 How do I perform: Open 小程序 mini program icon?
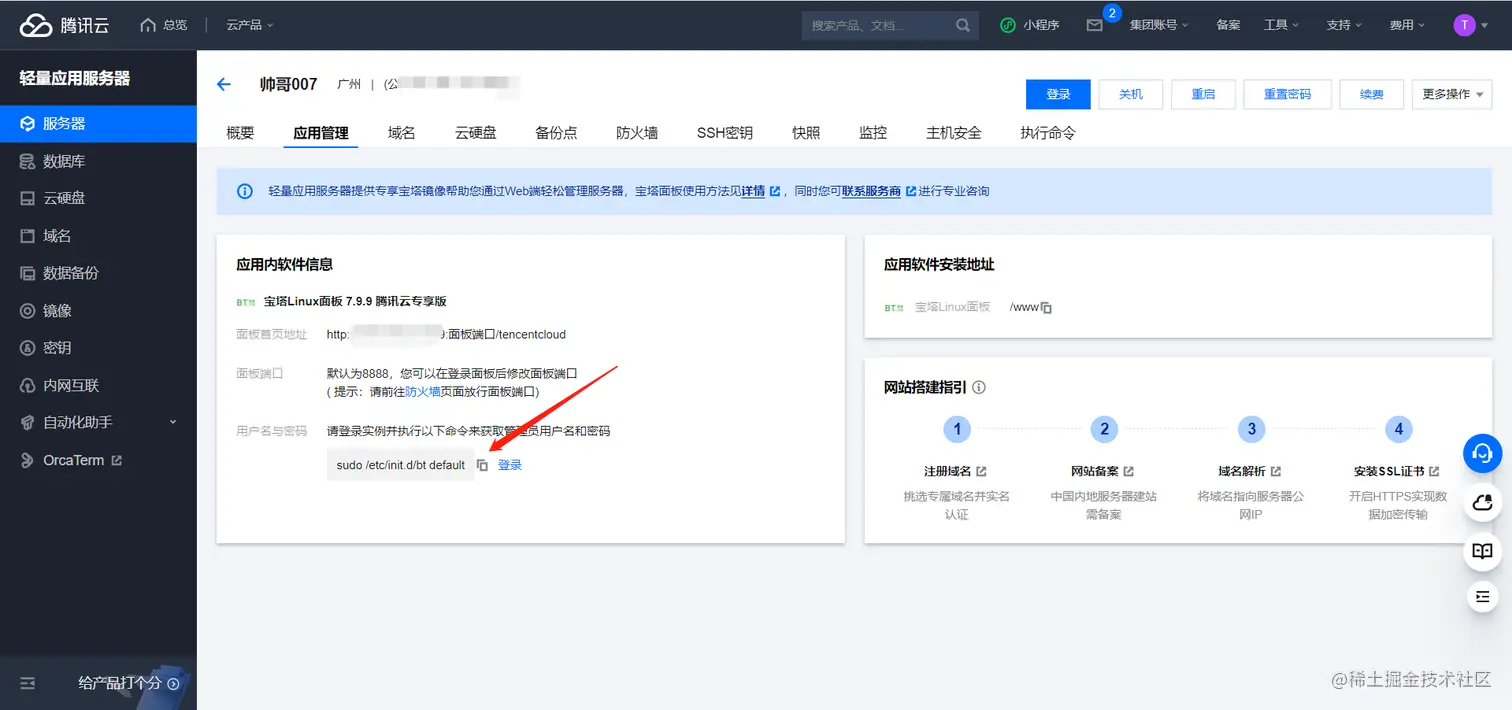[x=1030, y=25]
